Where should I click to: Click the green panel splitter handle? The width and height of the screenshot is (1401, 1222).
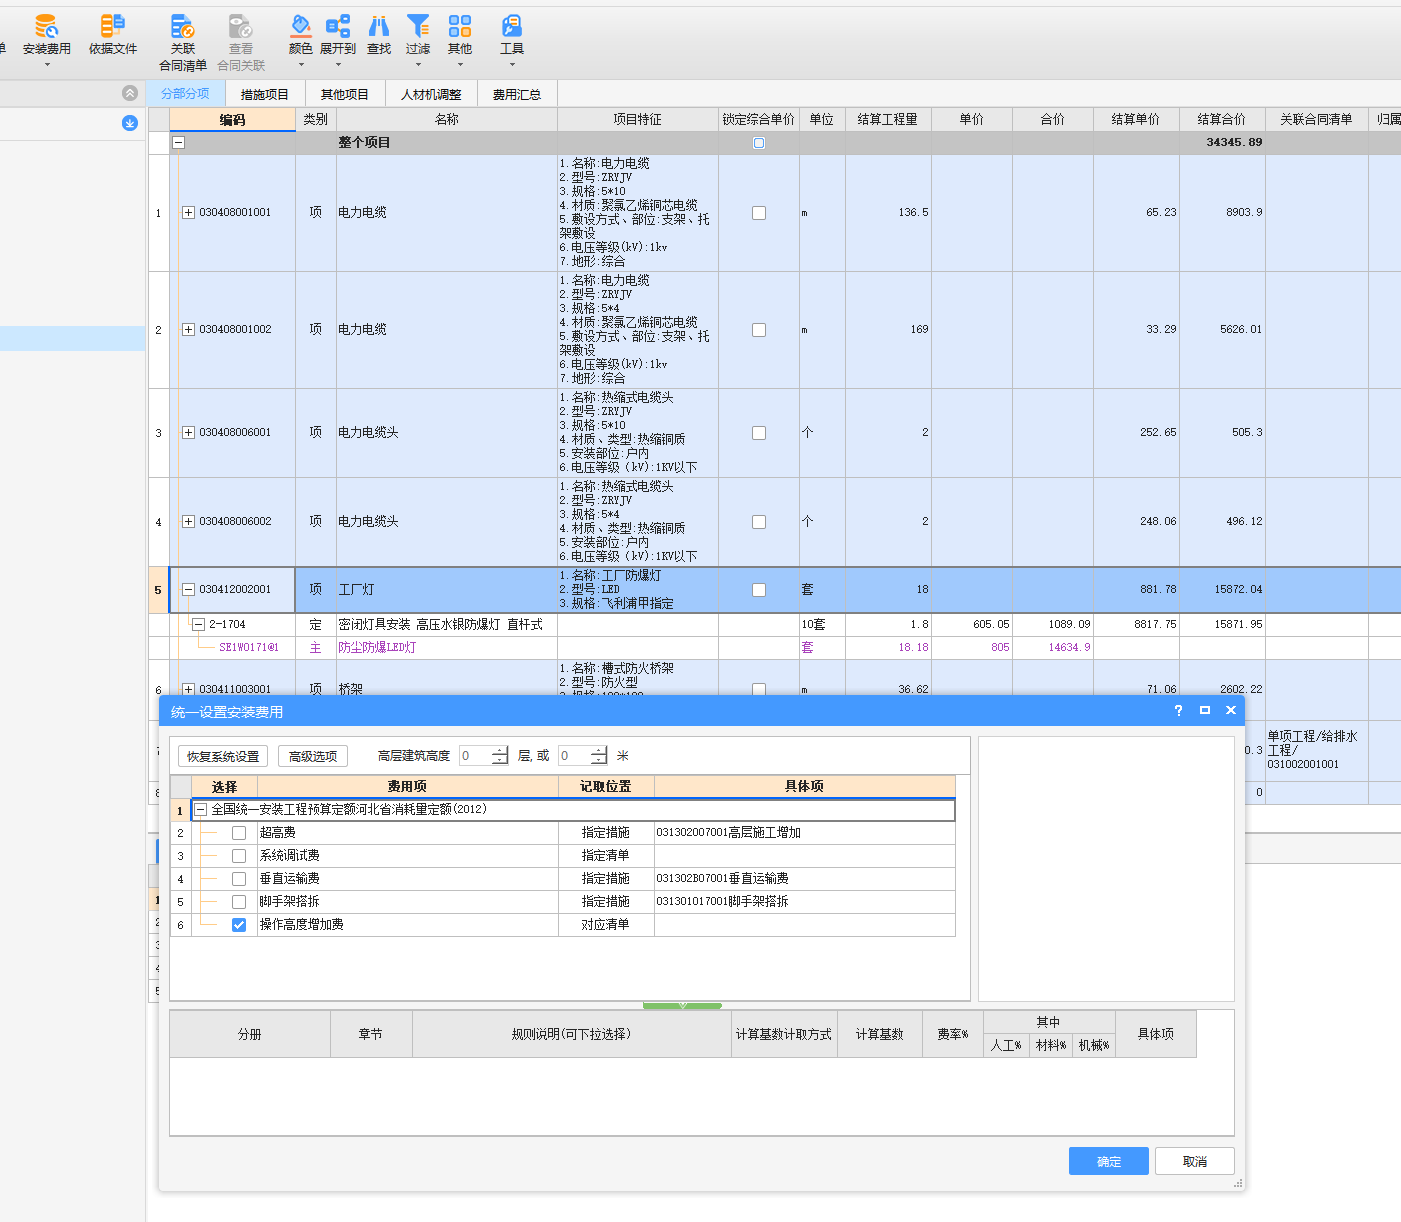(682, 1005)
